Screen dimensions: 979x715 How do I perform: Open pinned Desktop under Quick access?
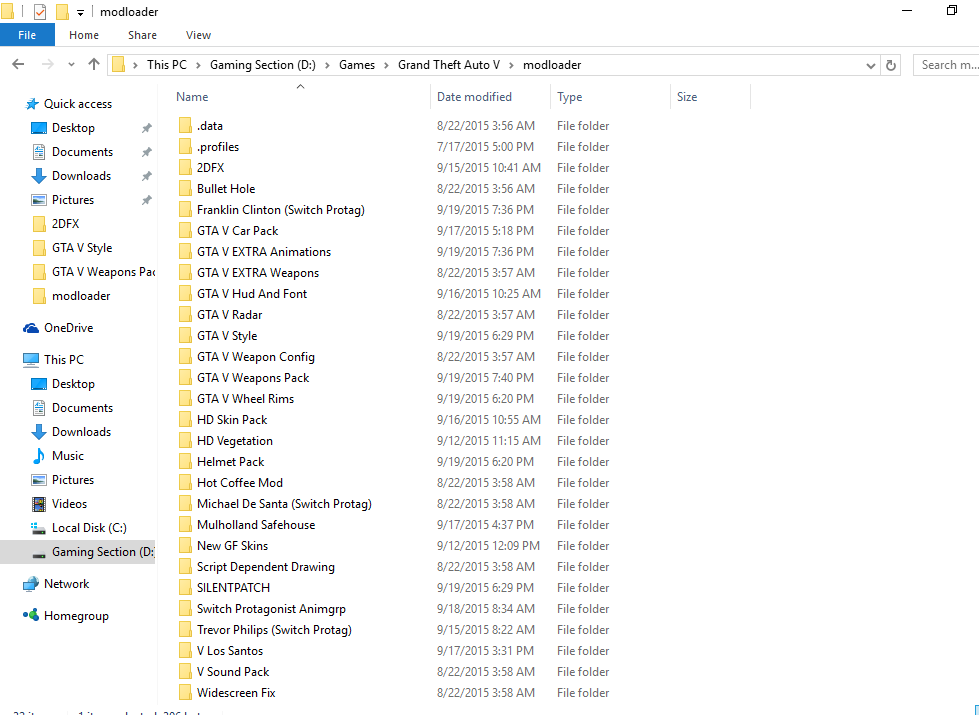73,128
